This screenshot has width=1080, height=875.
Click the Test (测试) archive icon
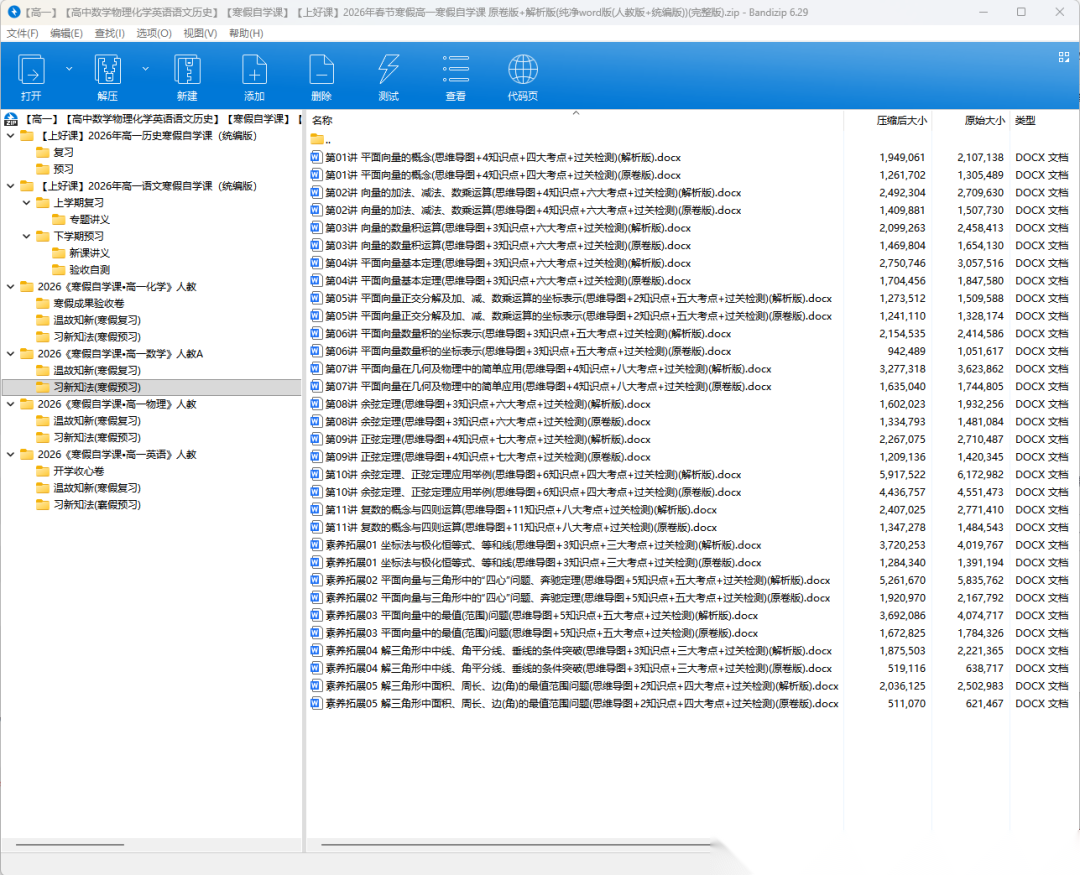388,71
